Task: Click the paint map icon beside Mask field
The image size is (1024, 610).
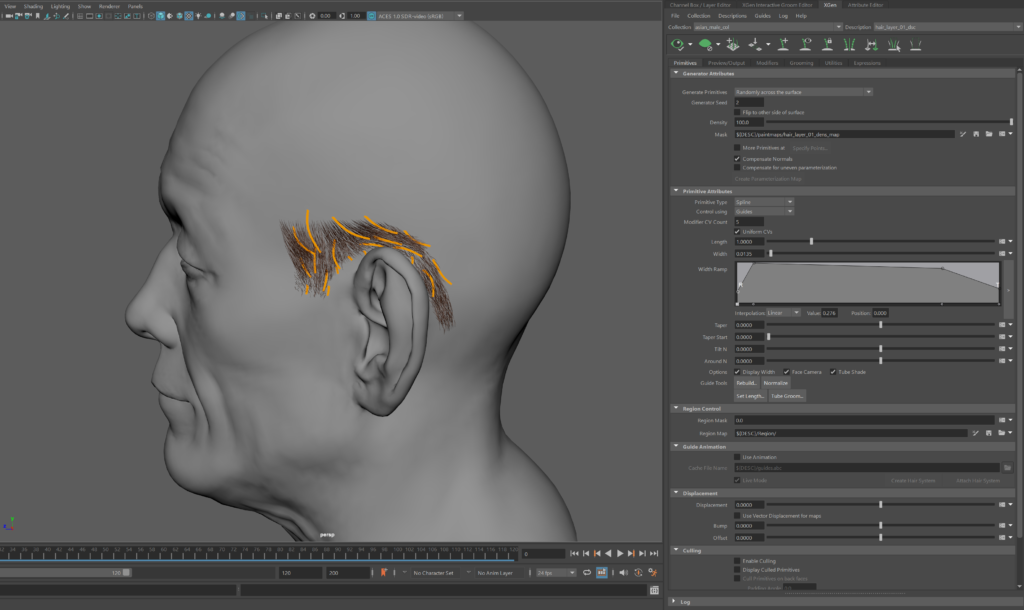Action: [962, 133]
